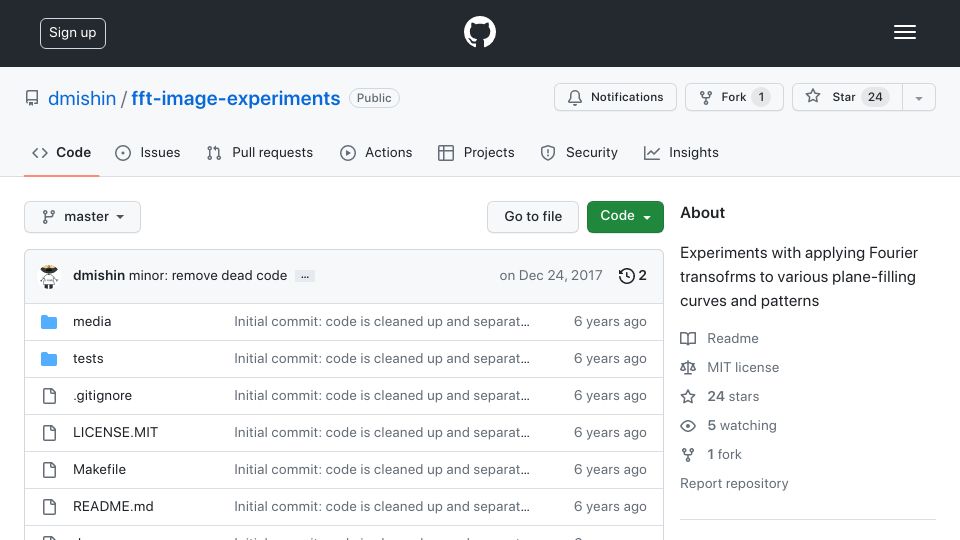The image size is (960, 540).
Task: Click dmishin author name in commit row
Action: point(99,276)
